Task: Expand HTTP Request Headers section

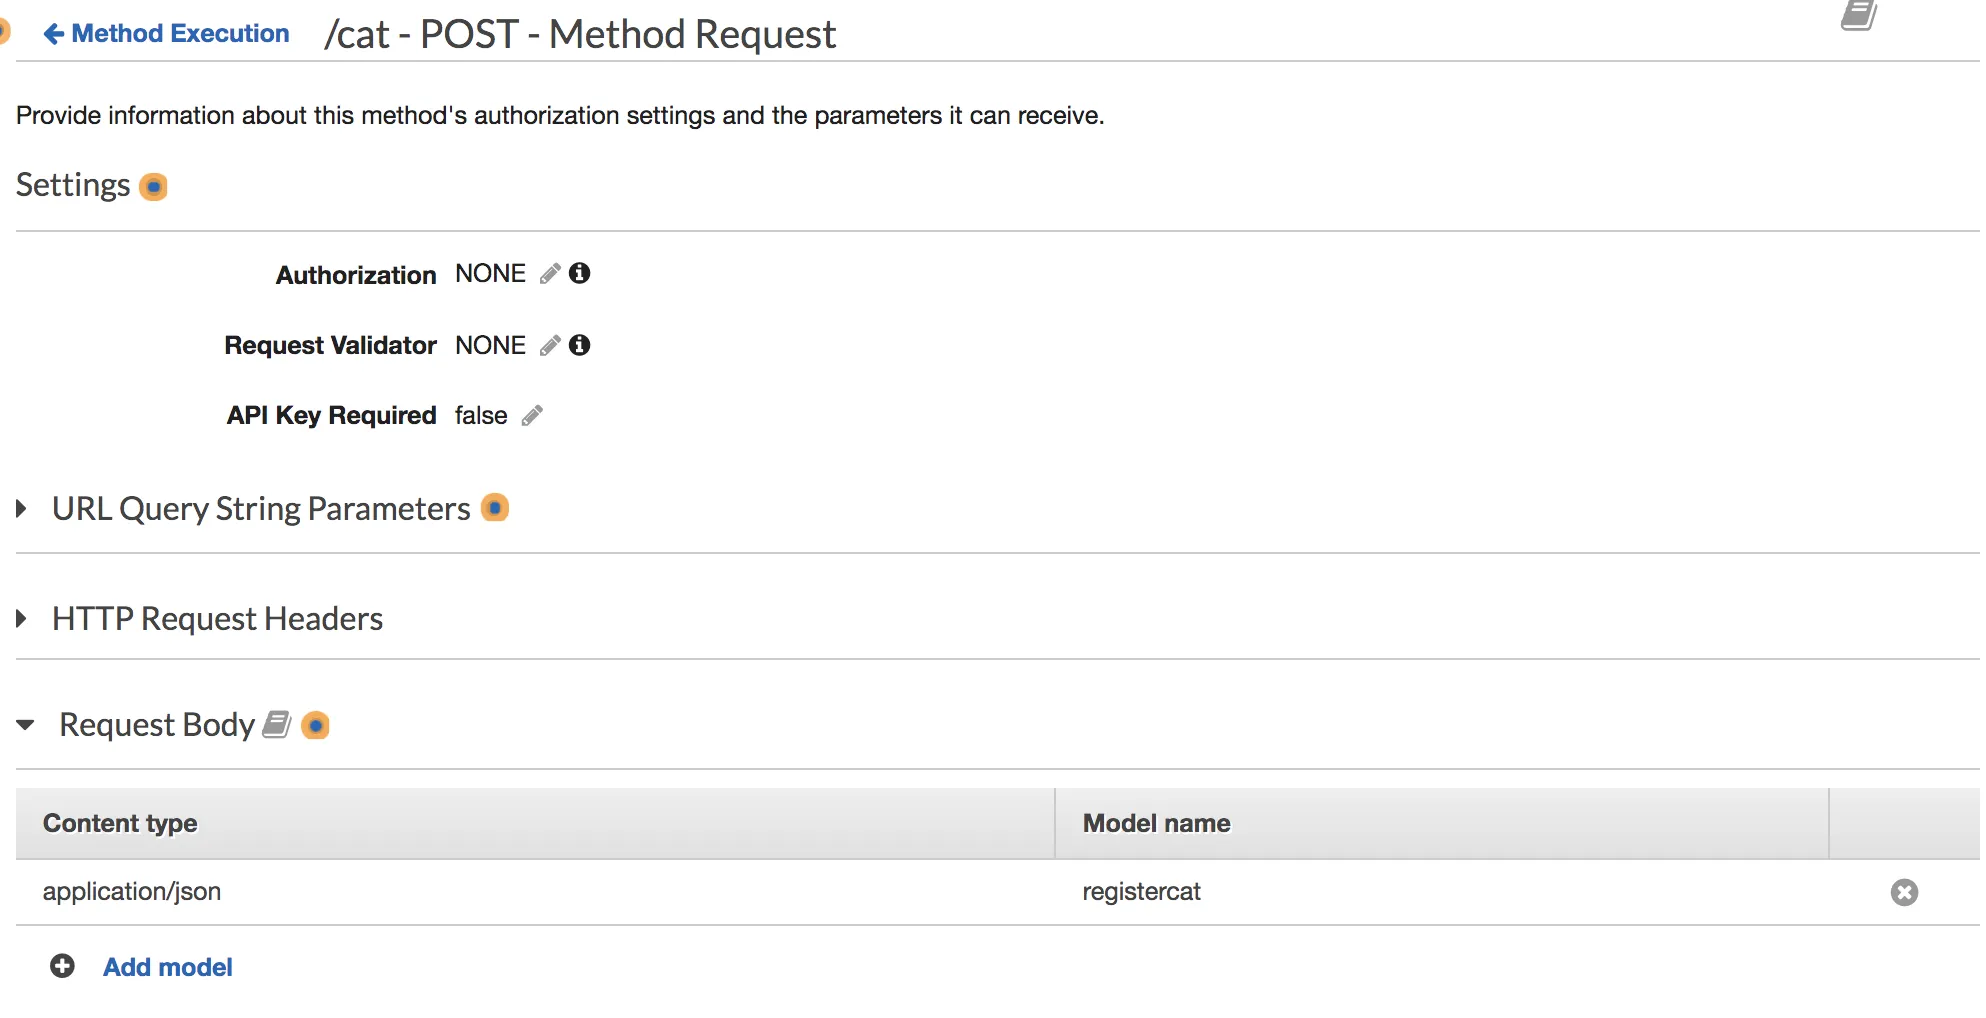Action: pos(21,619)
